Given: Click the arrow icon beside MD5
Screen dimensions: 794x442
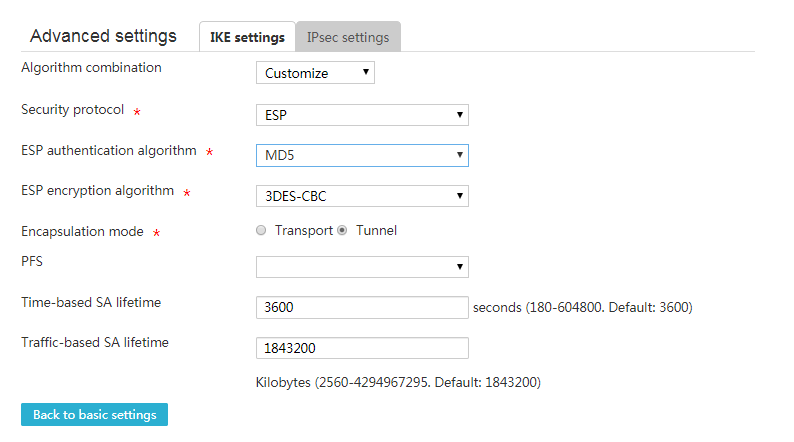Looking at the screenshot, I should 460,155.
